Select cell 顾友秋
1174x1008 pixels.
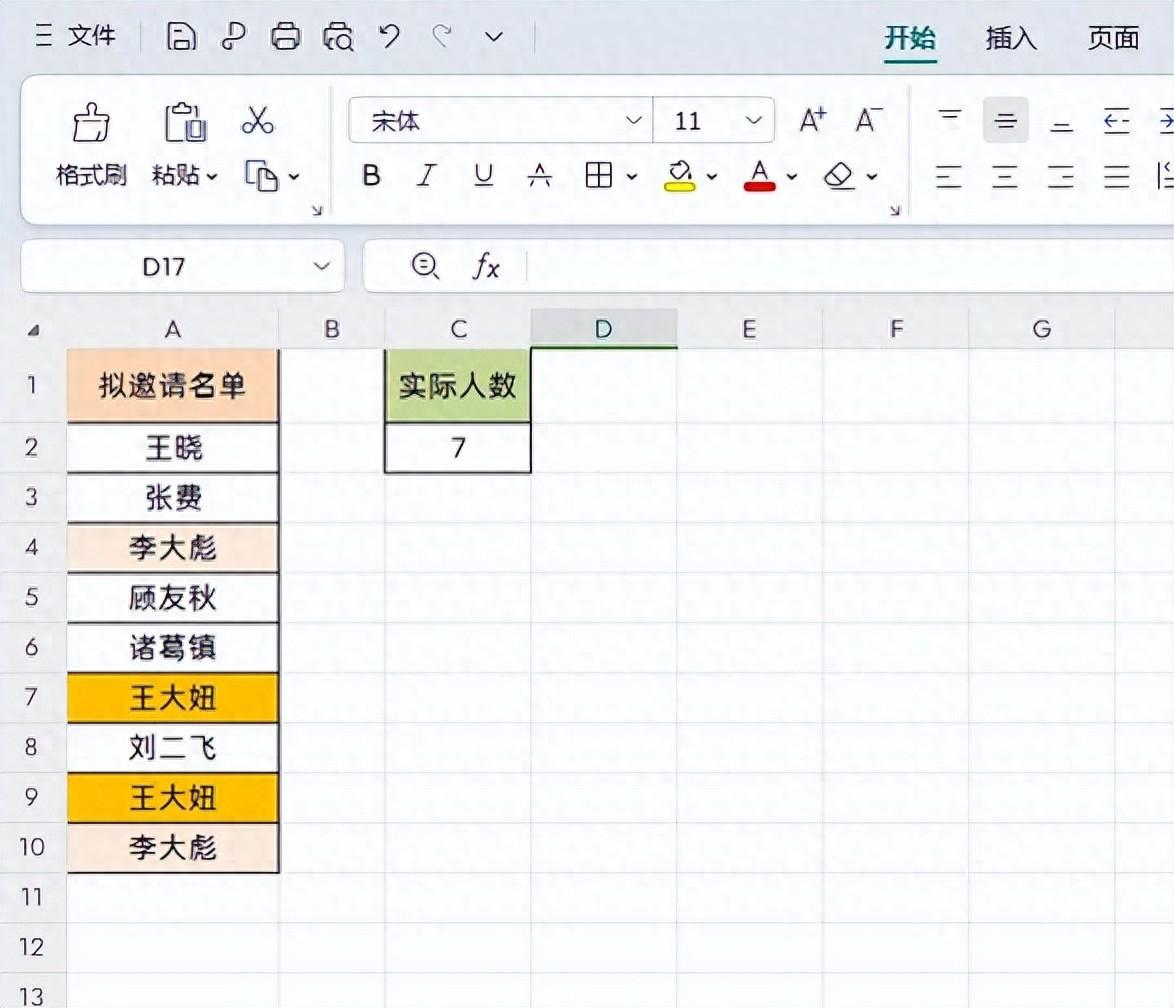pos(173,598)
